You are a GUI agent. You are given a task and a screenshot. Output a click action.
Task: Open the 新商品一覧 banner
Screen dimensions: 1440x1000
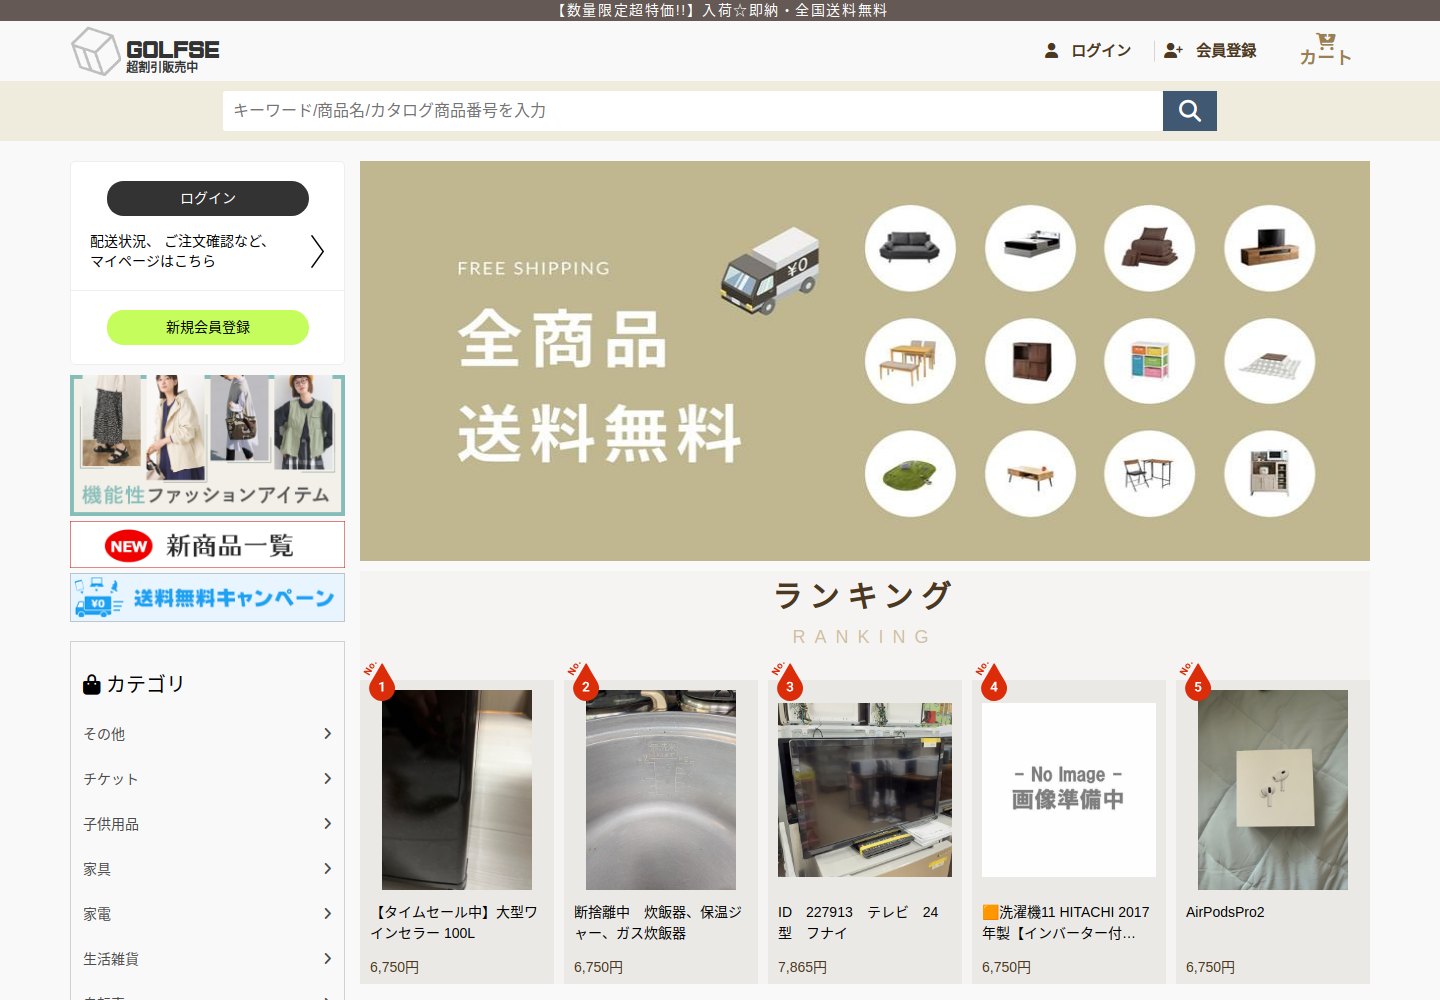[x=207, y=545]
